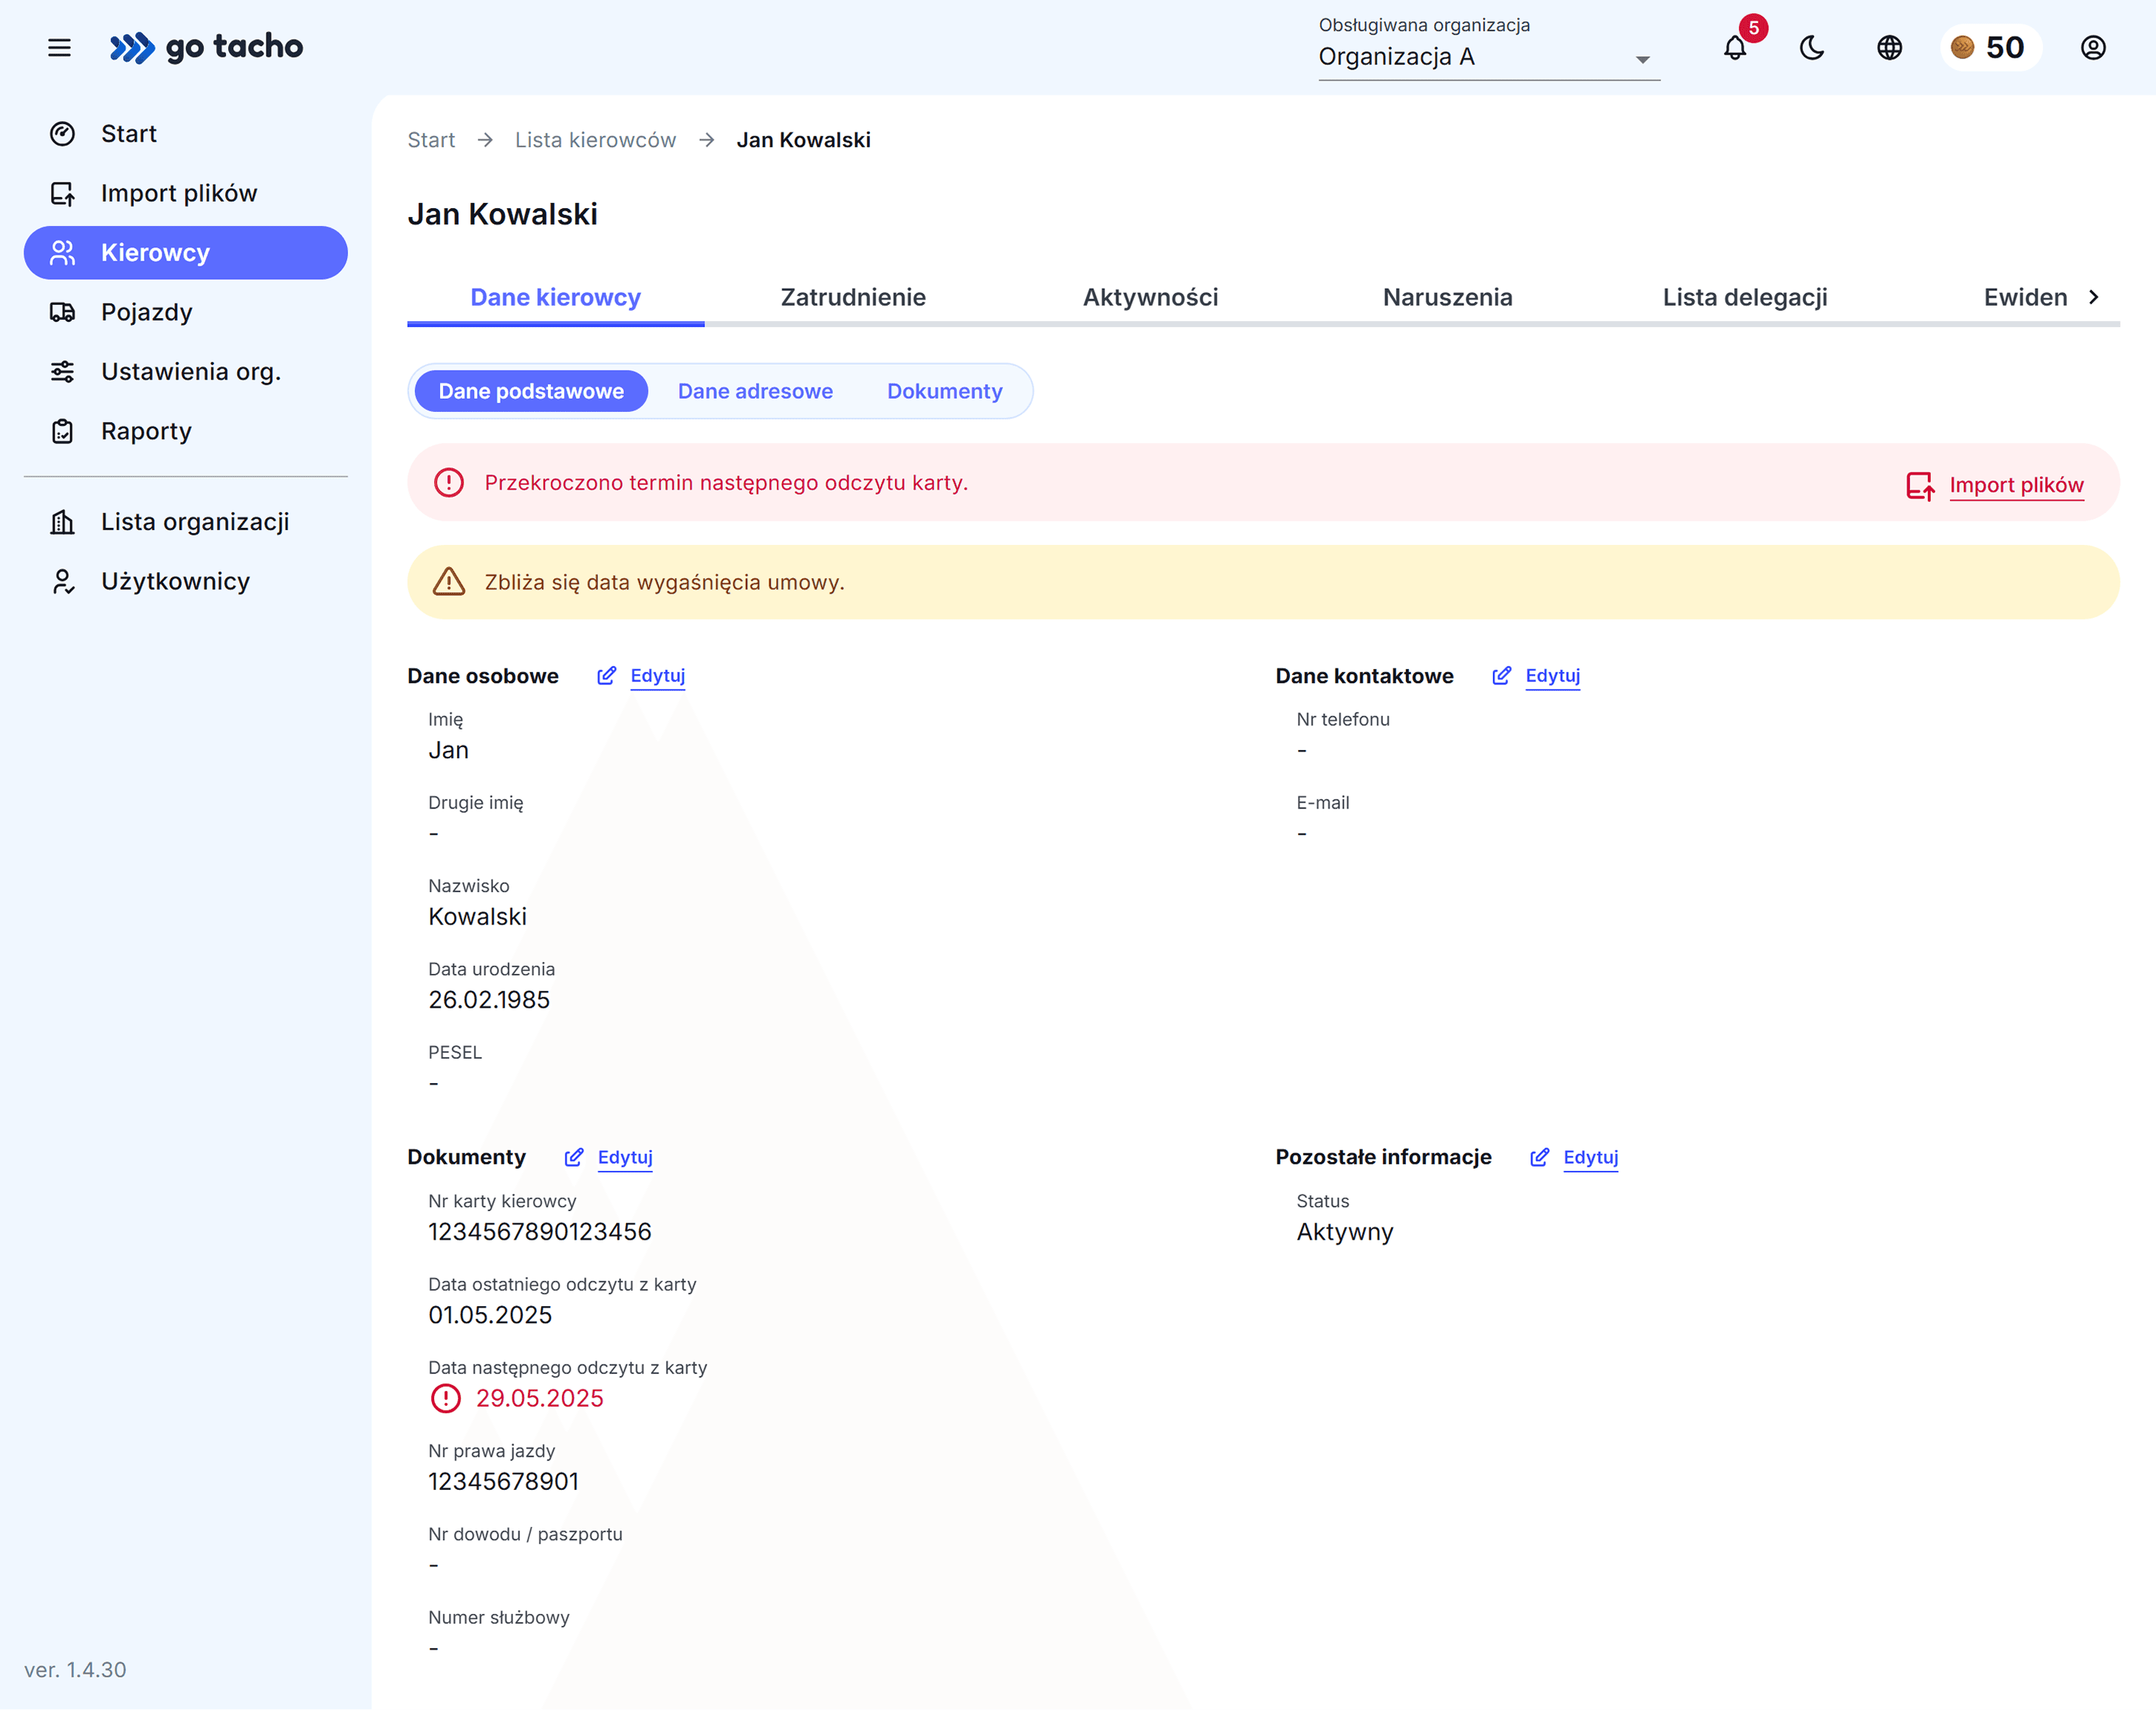Open Użytkownicy in sidebar
This screenshot has height=1710, width=2156.
pos(186,581)
